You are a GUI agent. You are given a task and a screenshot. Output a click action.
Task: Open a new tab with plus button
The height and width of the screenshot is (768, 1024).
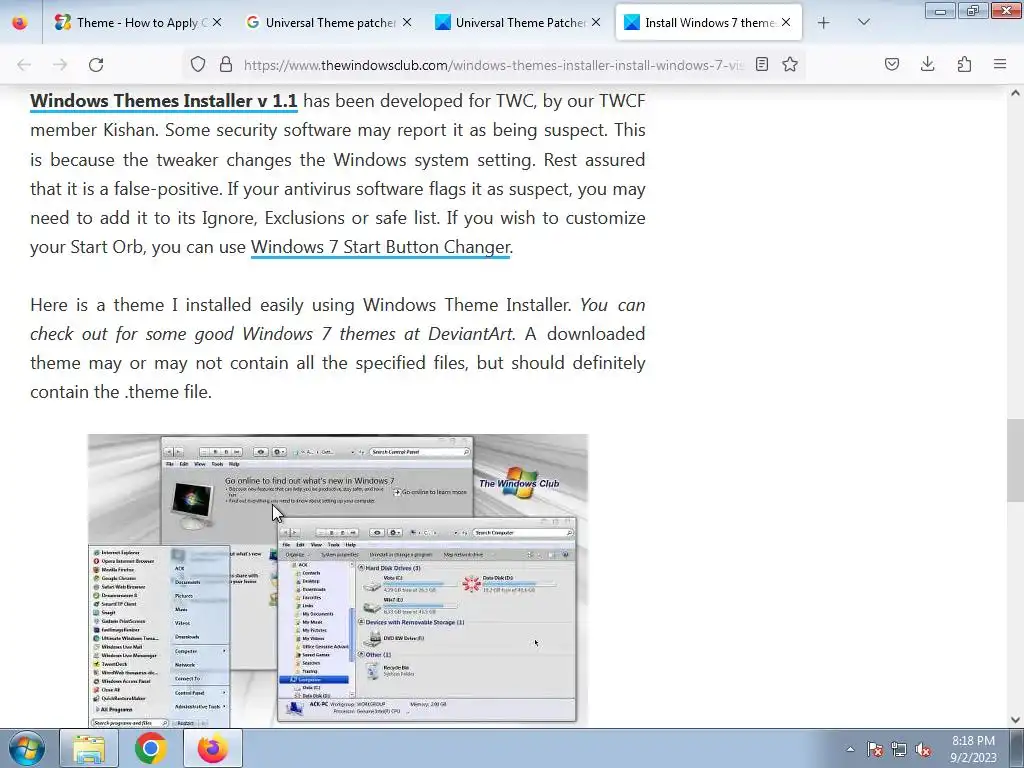coord(824,23)
